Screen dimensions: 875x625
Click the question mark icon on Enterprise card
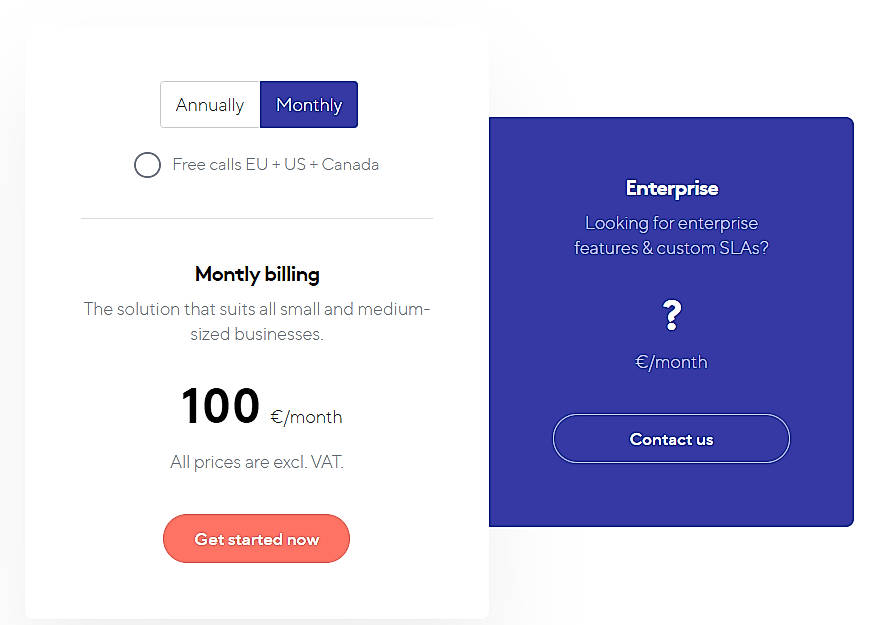click(x=671, y=314)
